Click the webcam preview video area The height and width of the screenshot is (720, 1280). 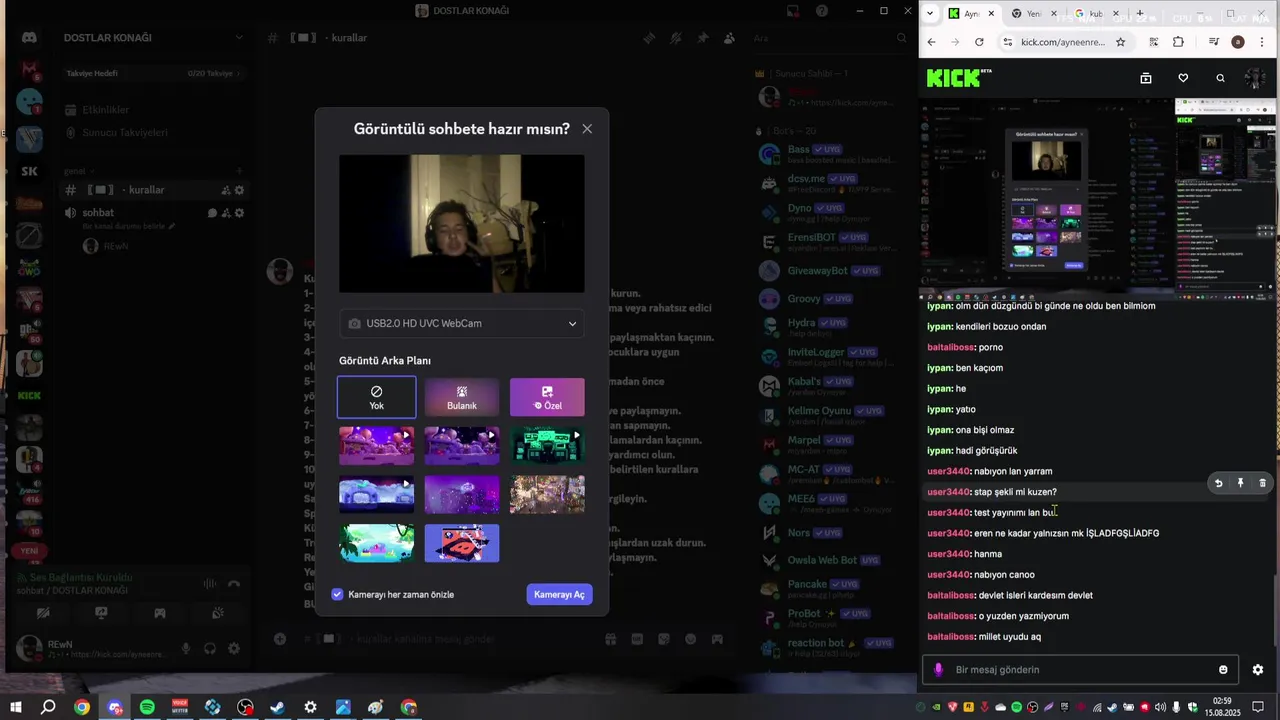pos(462,223)
